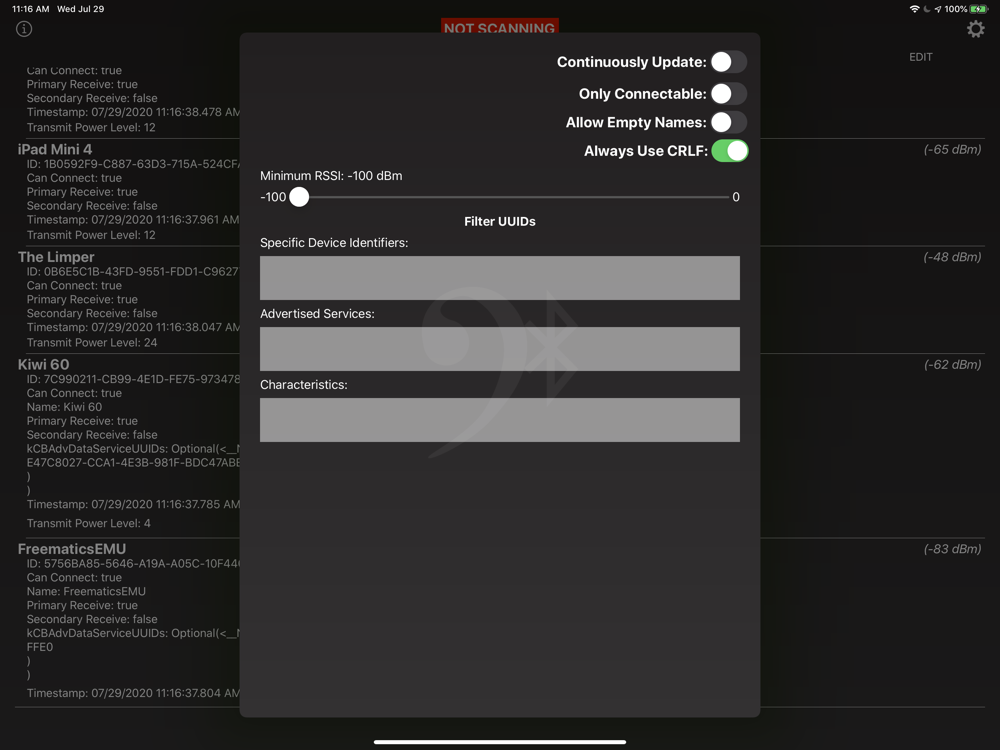Viewport: 1000px width, 750px height.
Task: Tap the battery indicator icon
Action: (x=978, y=9)
